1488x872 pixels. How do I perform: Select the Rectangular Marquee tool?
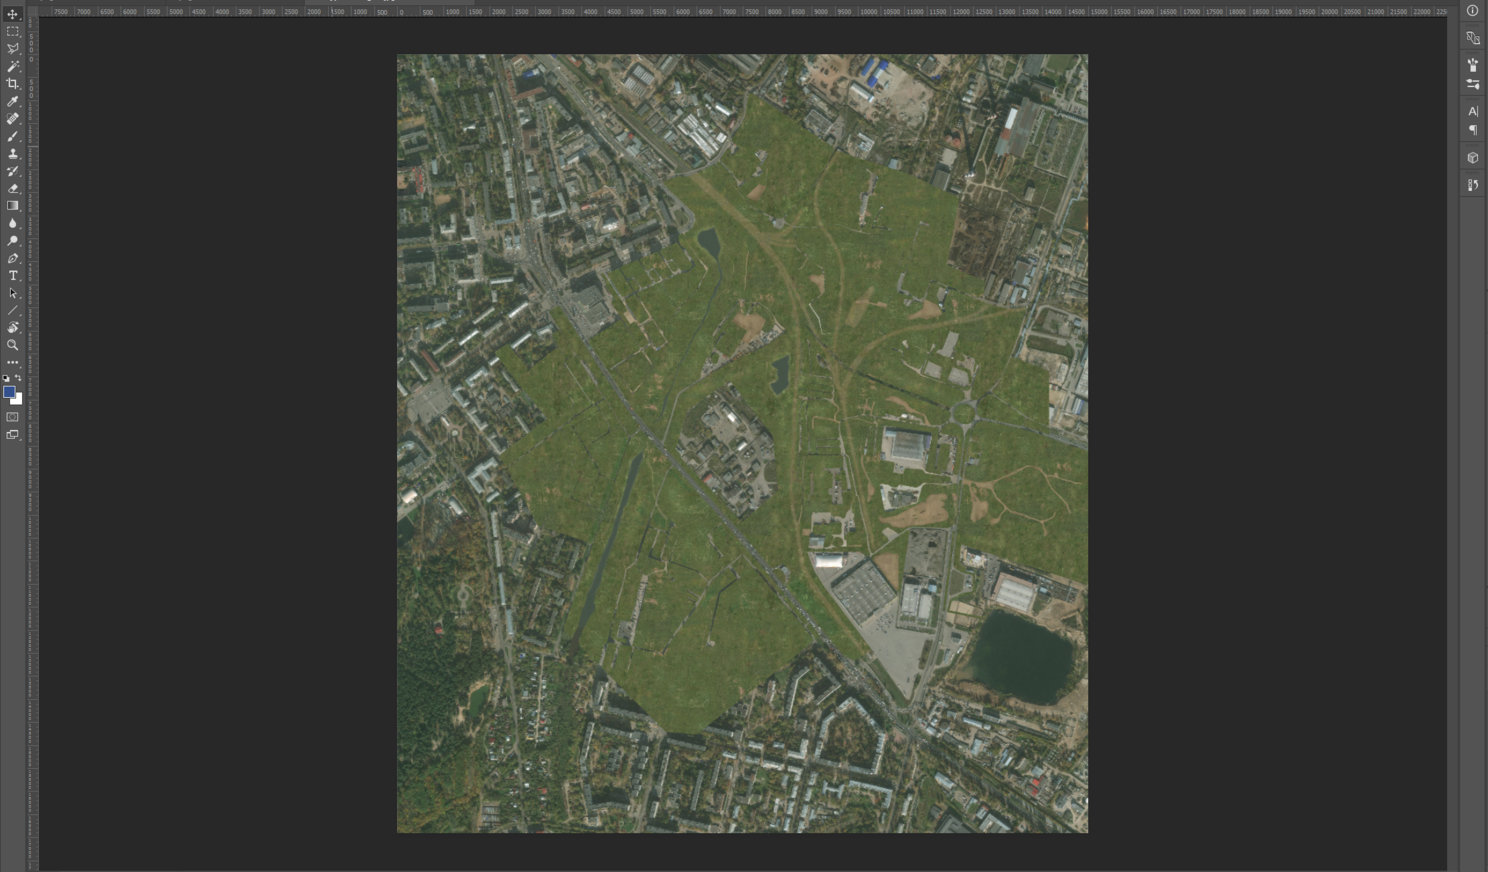13,32
